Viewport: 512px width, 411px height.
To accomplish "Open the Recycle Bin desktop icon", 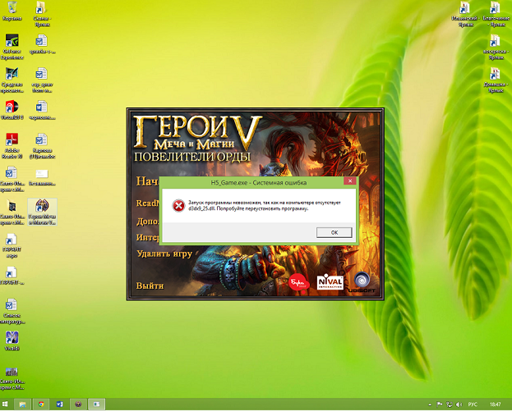I will click(x=12, y=11).
